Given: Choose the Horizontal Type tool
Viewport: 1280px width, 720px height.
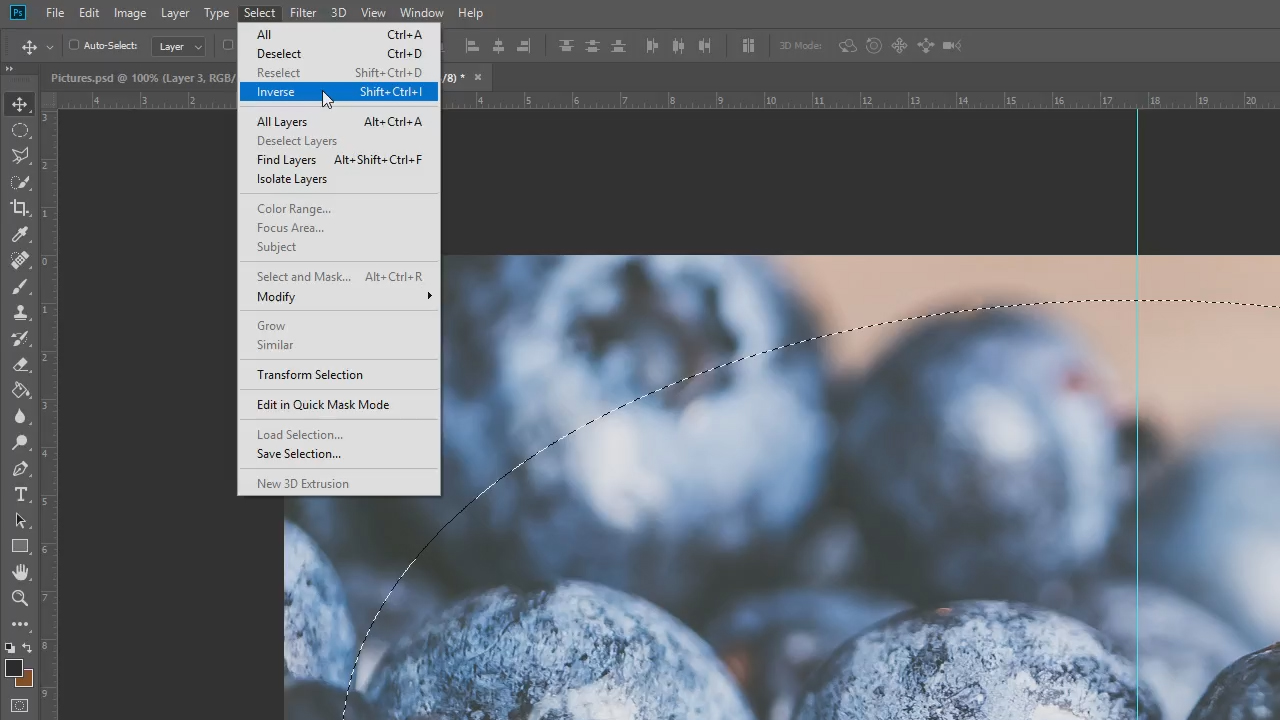Looking at the screenshot, I should [x=20, y=495].
